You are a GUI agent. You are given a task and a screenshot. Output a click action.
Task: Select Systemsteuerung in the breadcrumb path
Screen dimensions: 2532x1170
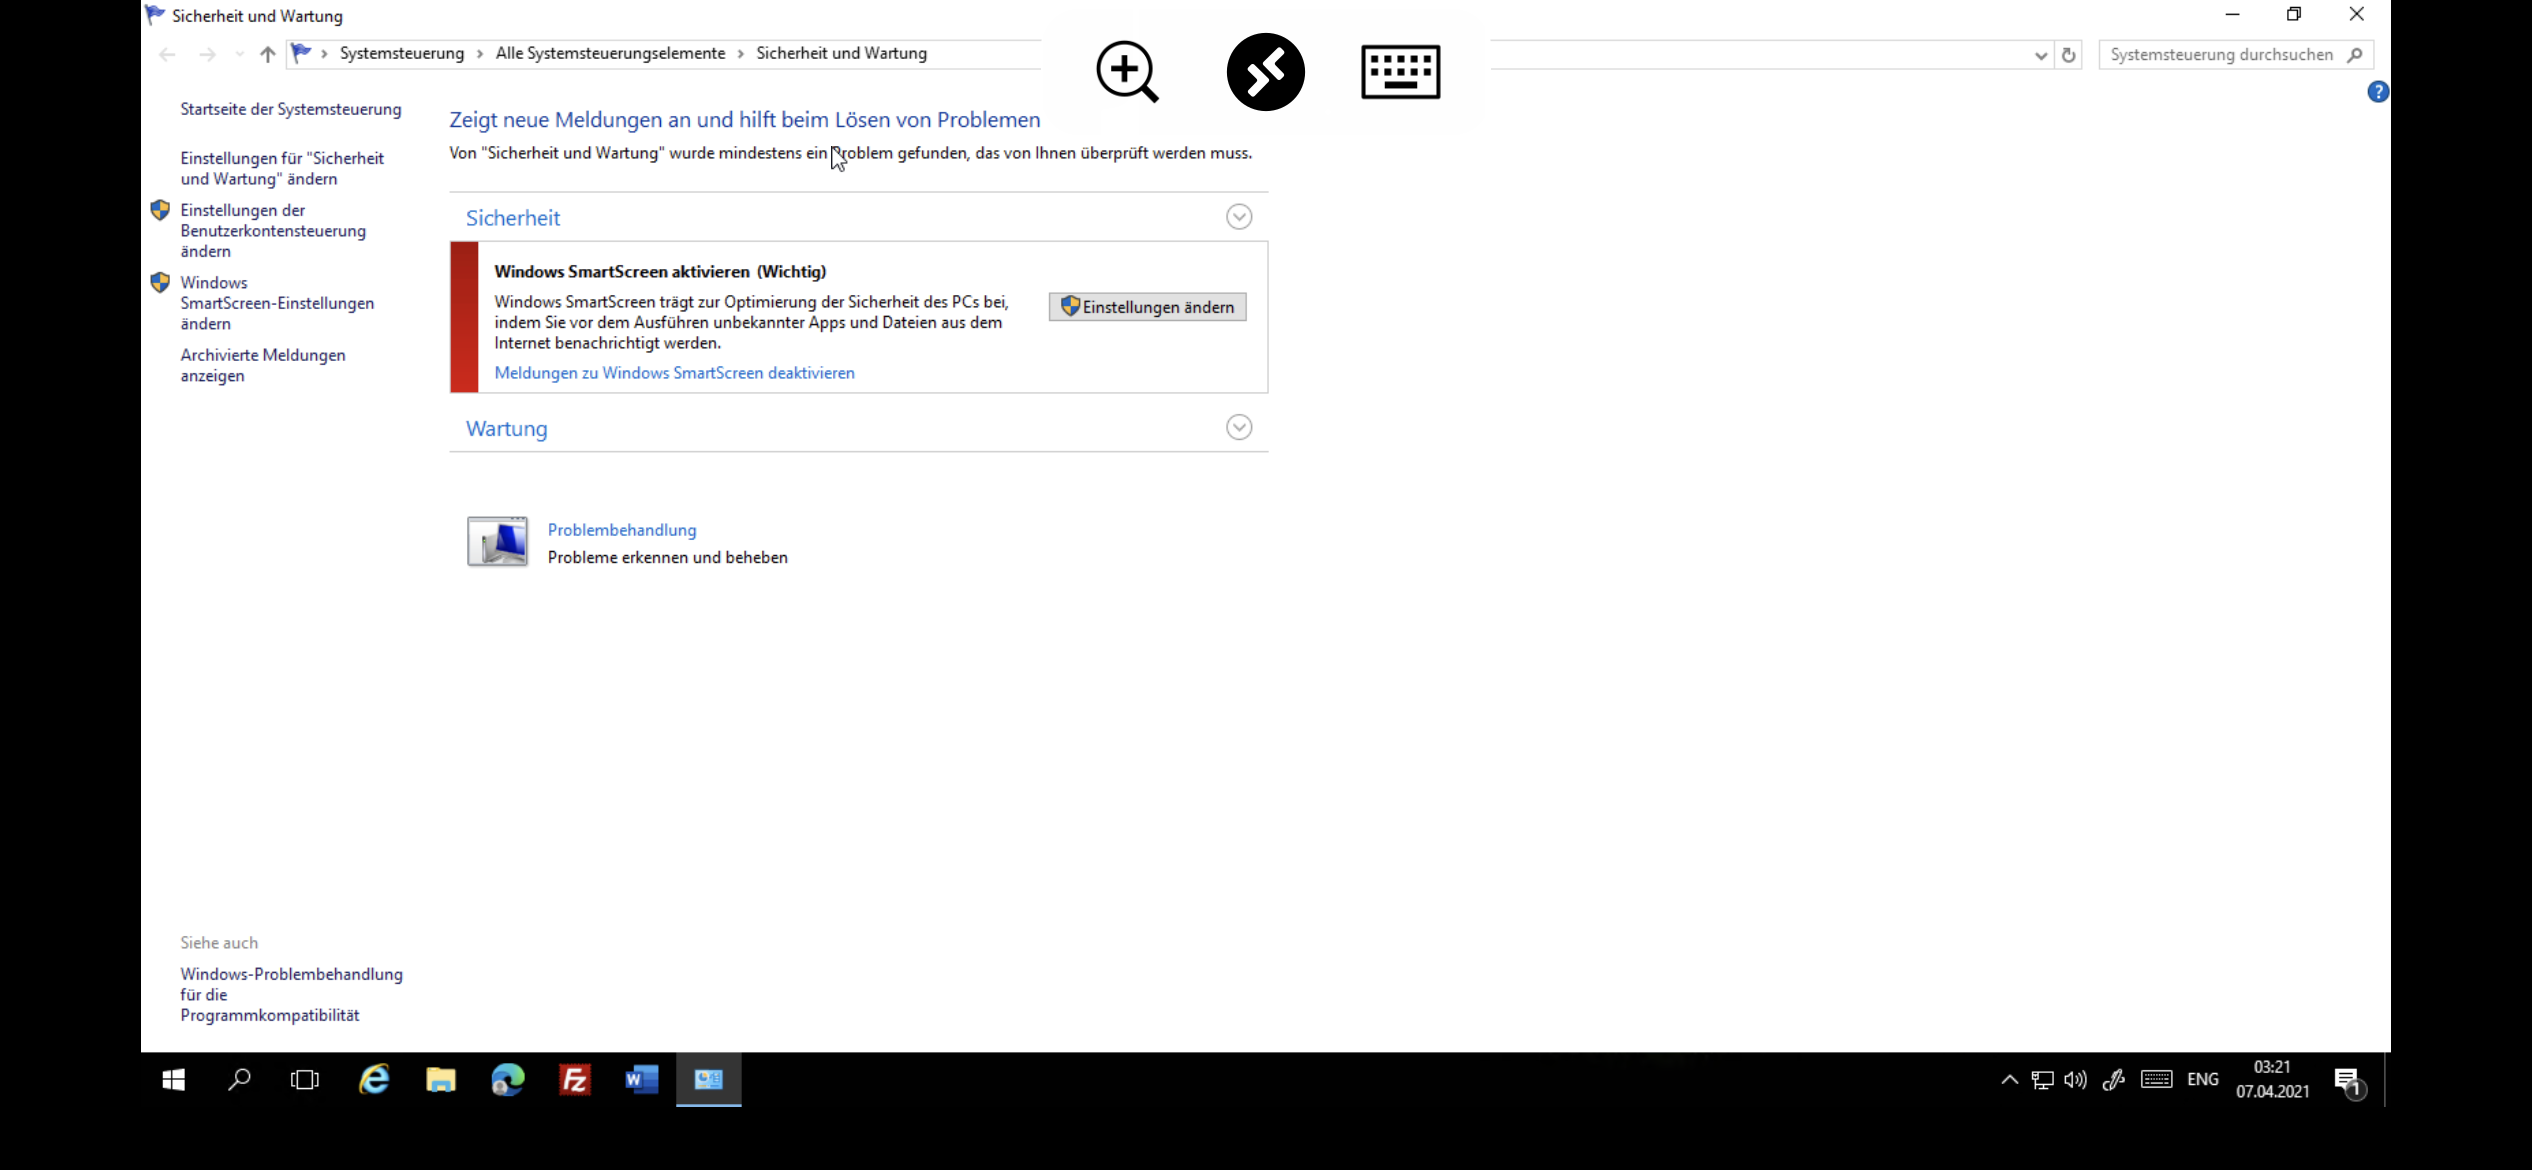tap(402, 53)
